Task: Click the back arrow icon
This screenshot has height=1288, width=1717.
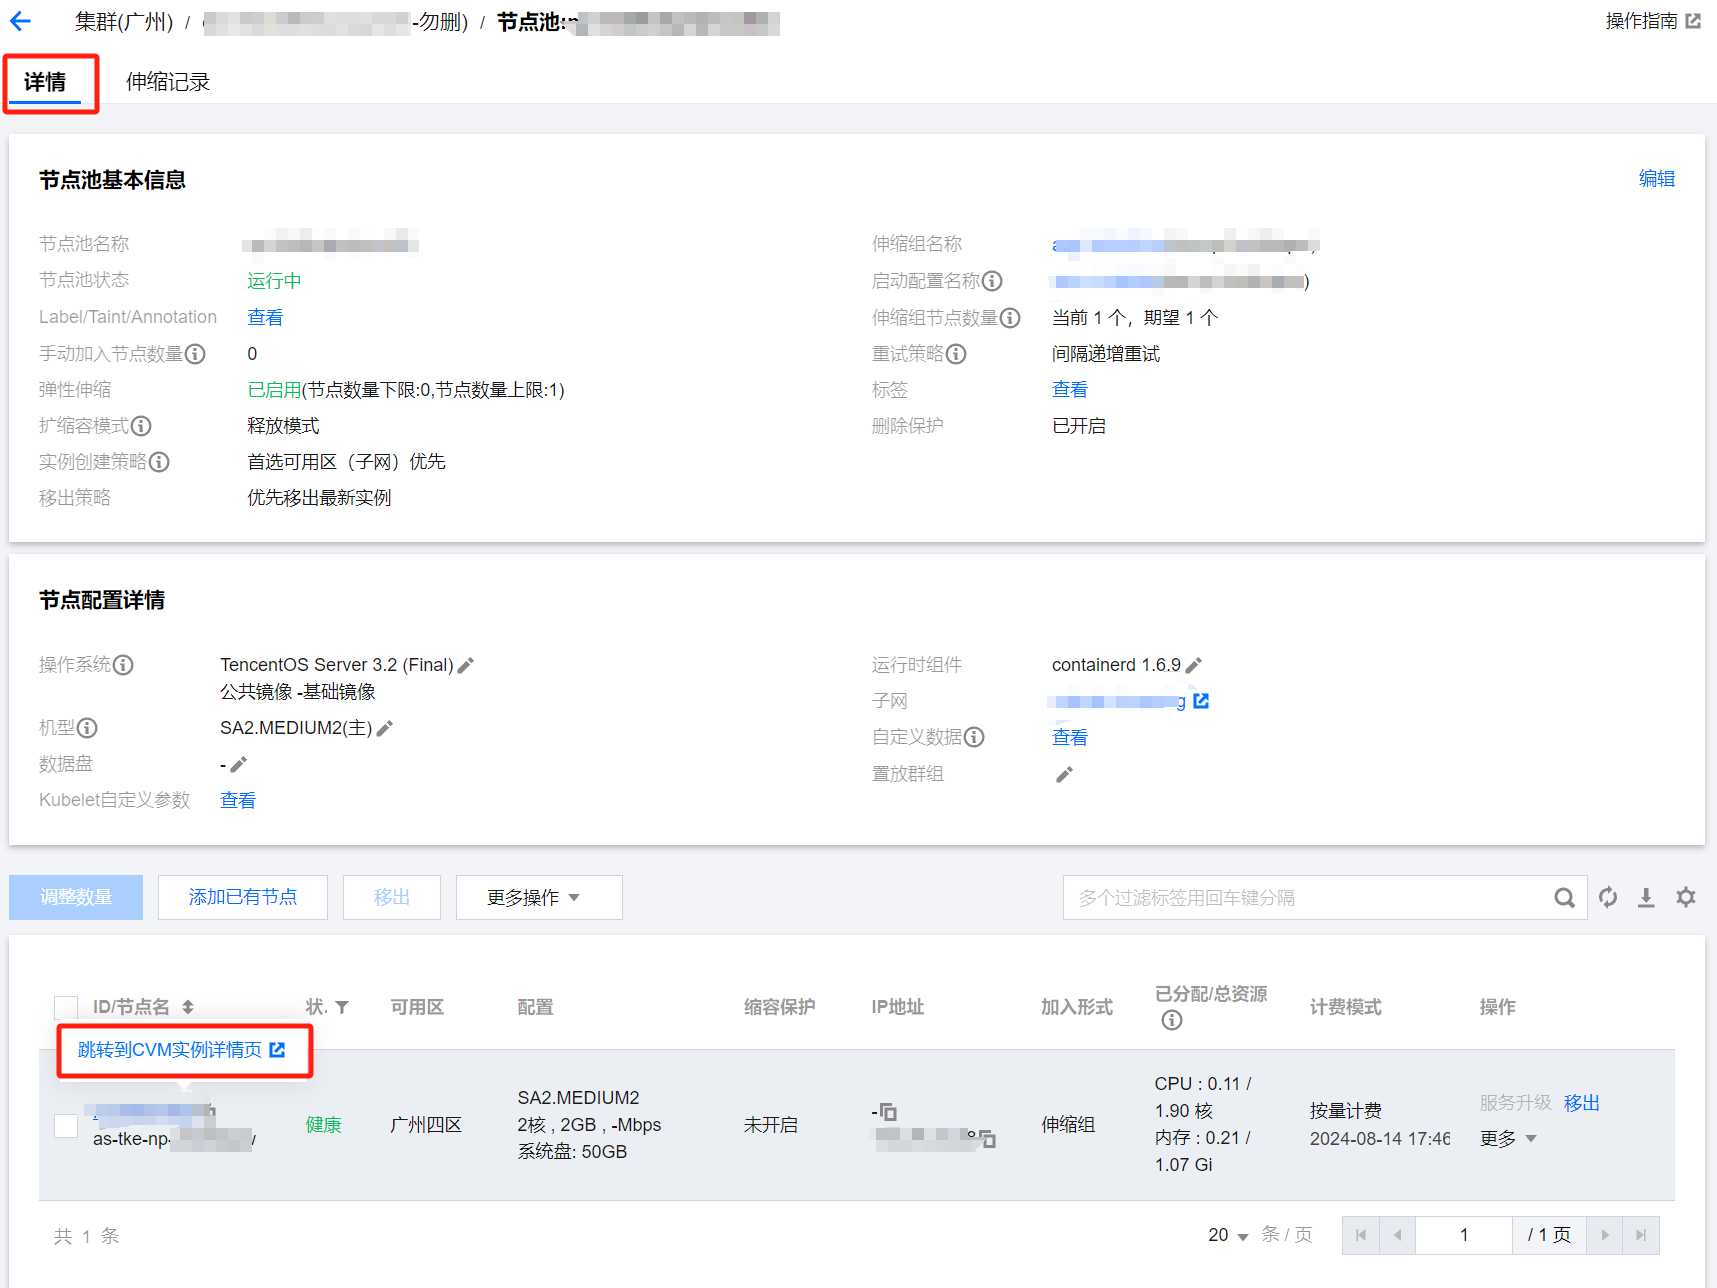Action: (x=21, y=22)
